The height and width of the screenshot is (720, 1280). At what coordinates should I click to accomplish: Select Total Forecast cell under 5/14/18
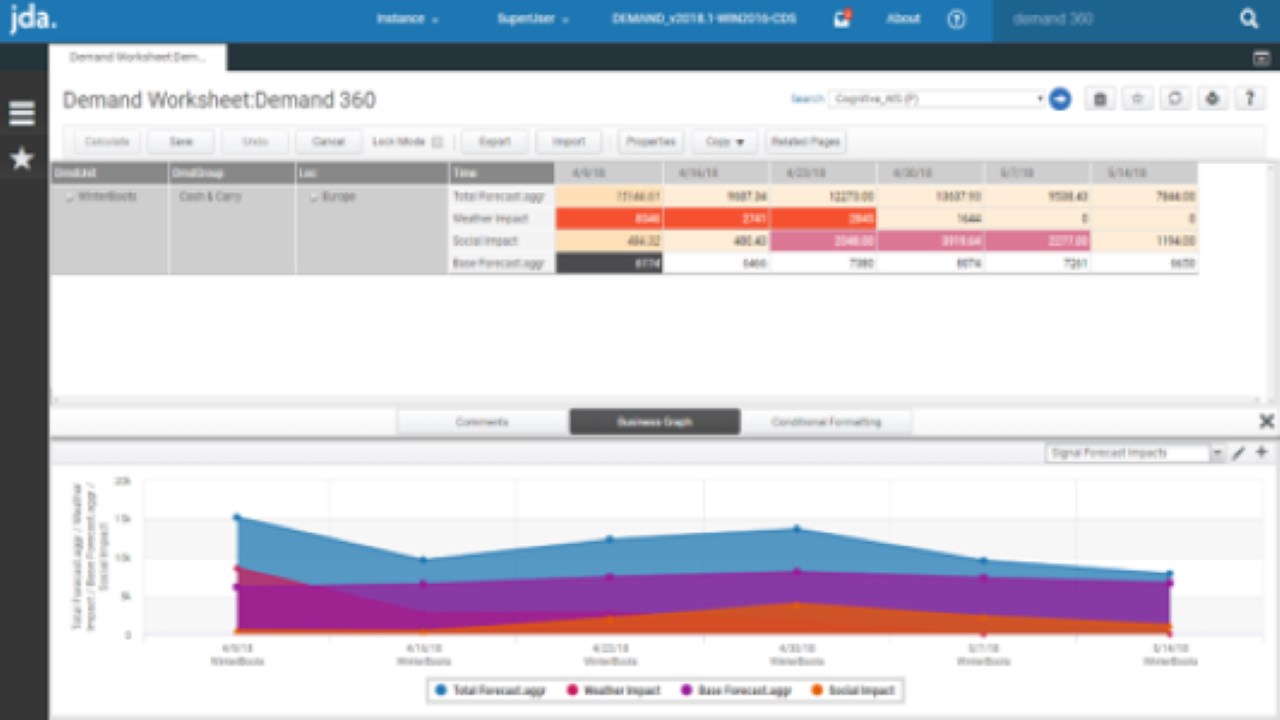[x=1144, y=197]
